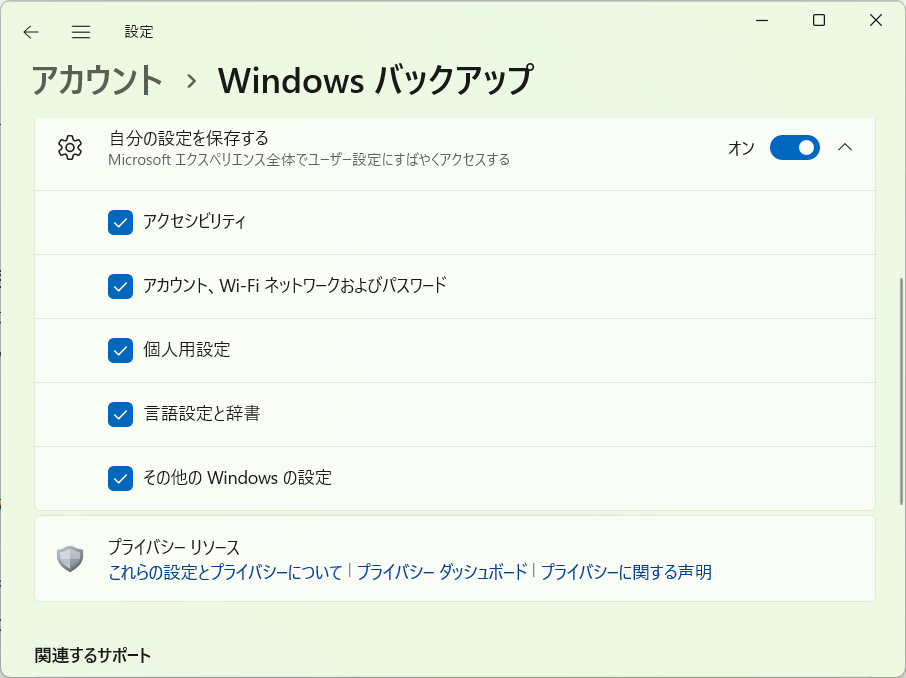Turn off the 自分の設定を保存する toggle

794,147
